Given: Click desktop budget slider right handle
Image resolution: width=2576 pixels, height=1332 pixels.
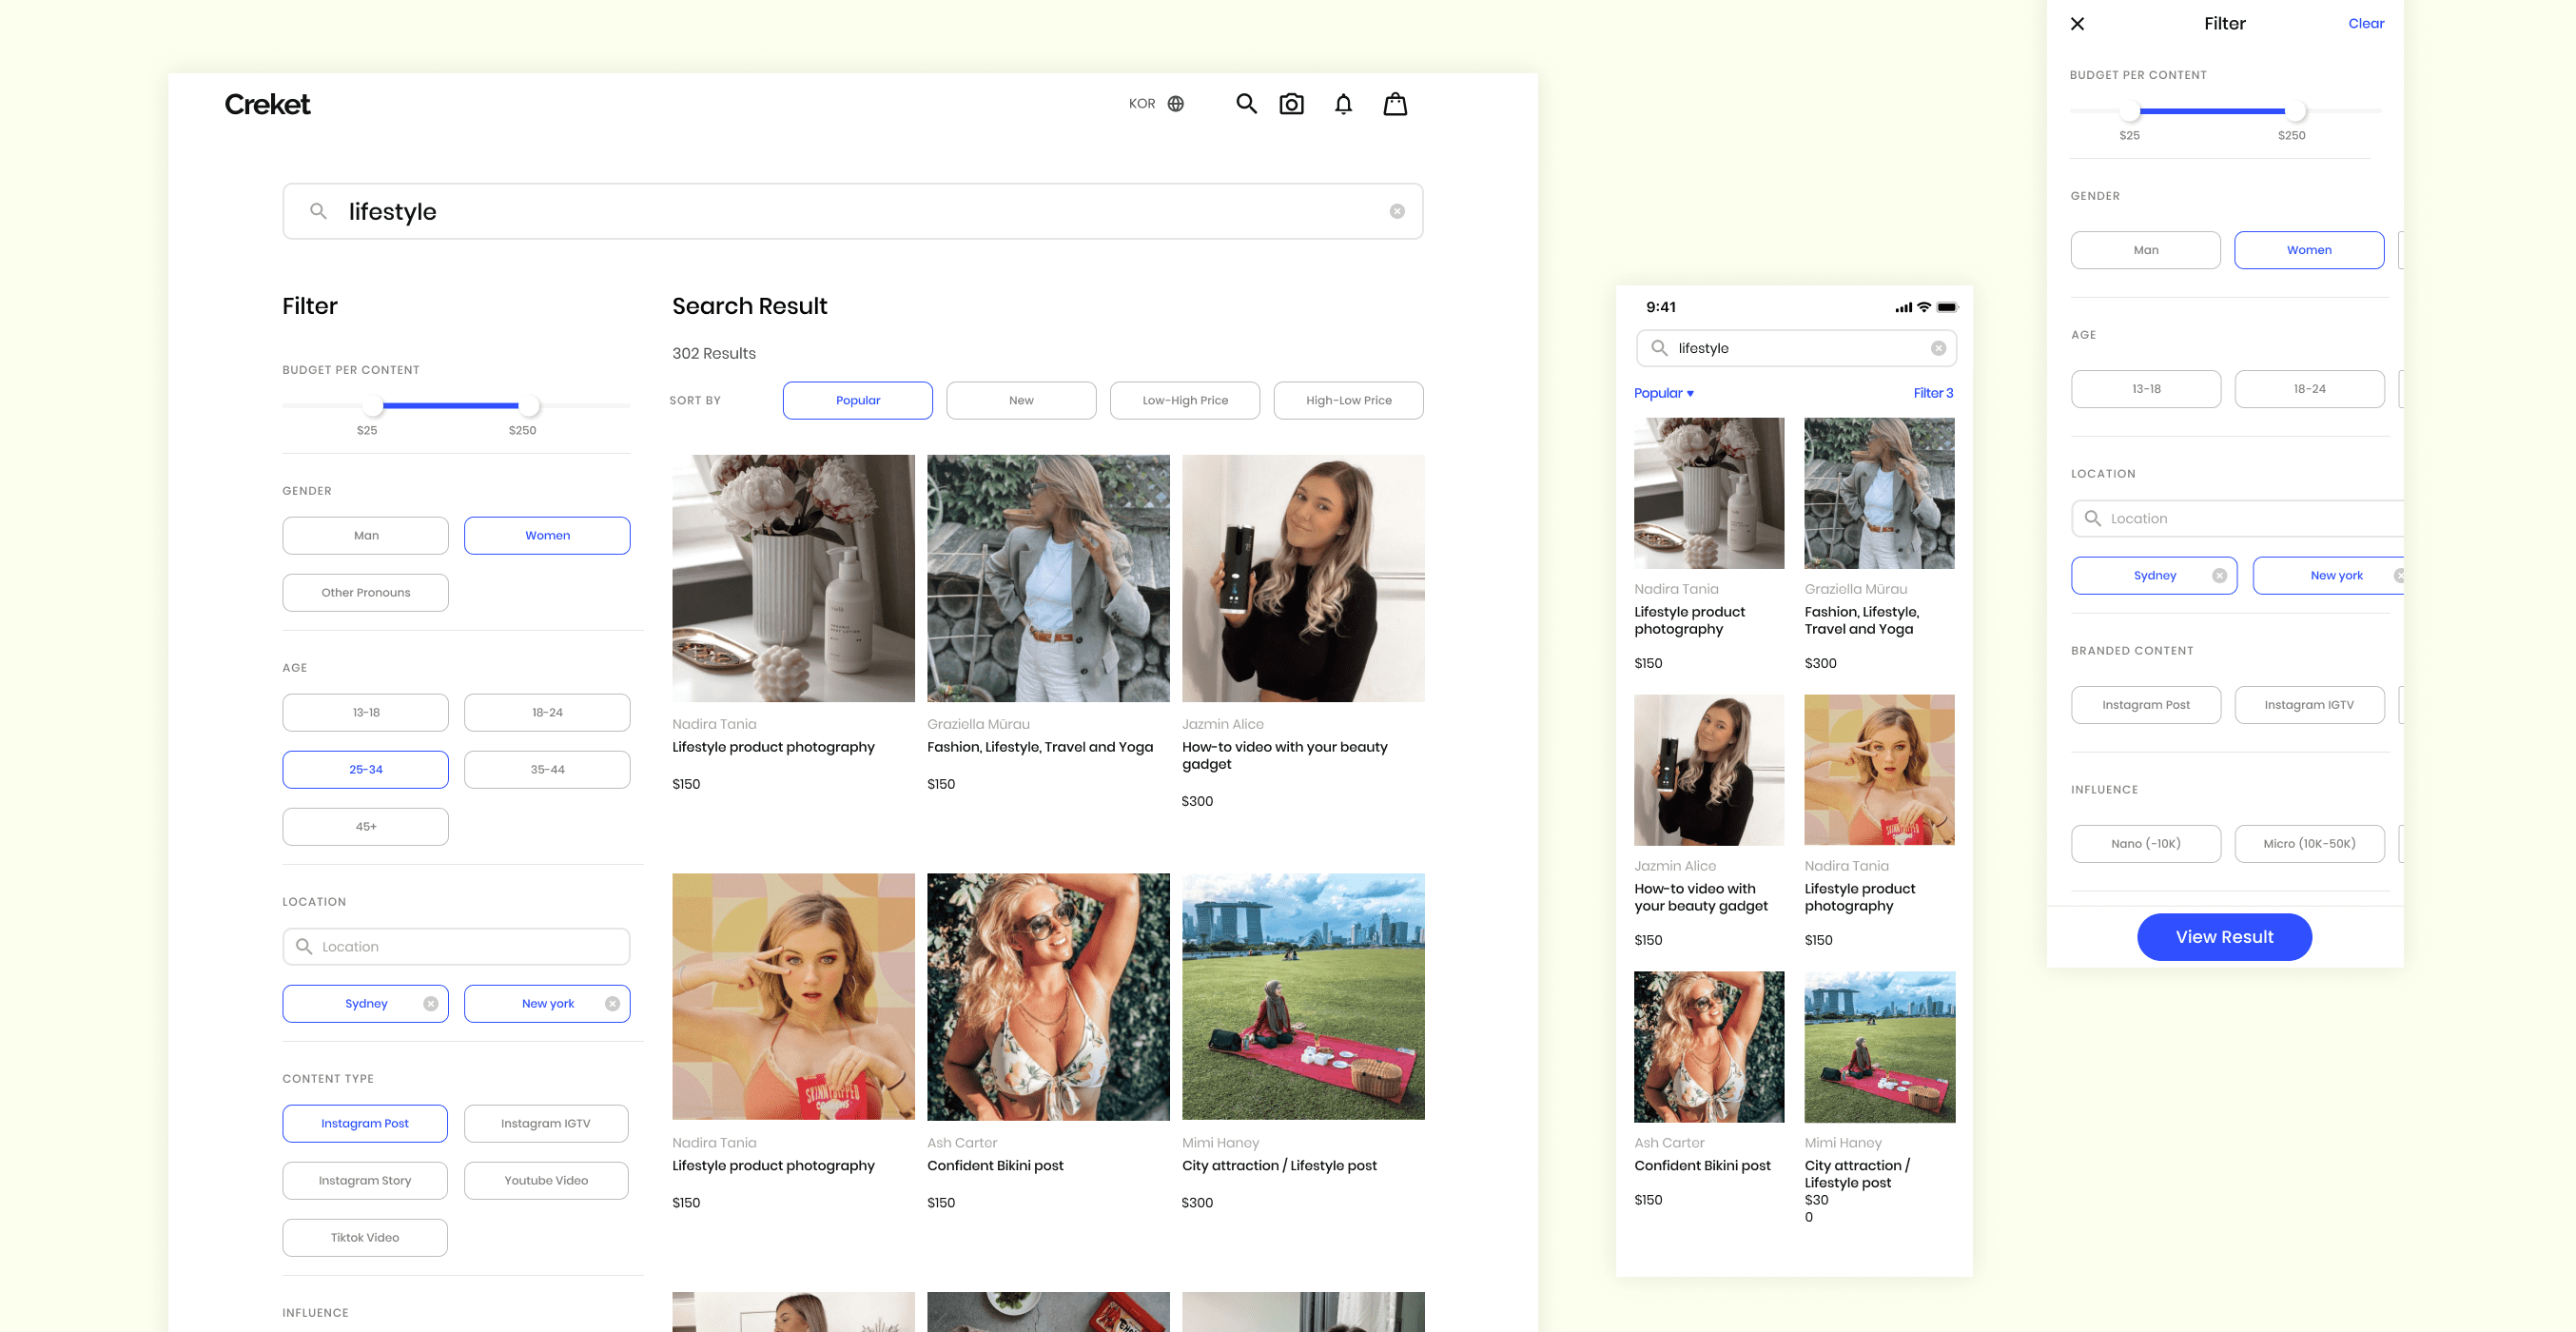Looking at the screenshot, I should point(529,406).
